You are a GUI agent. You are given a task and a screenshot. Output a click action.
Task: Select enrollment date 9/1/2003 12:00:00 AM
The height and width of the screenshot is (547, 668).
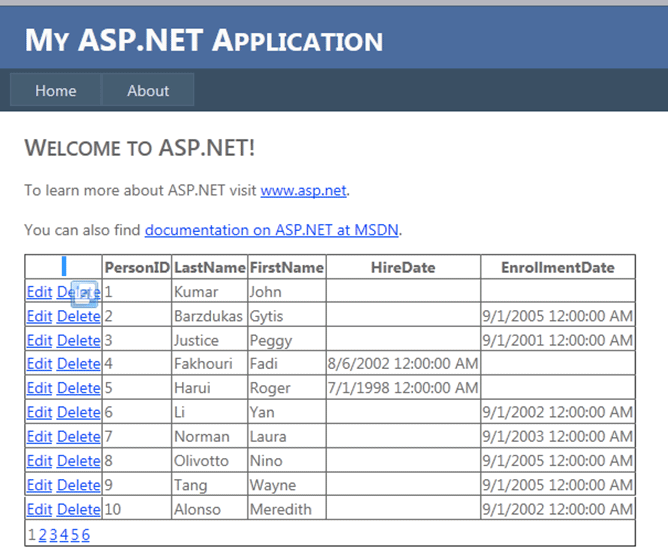pos(558,436)
